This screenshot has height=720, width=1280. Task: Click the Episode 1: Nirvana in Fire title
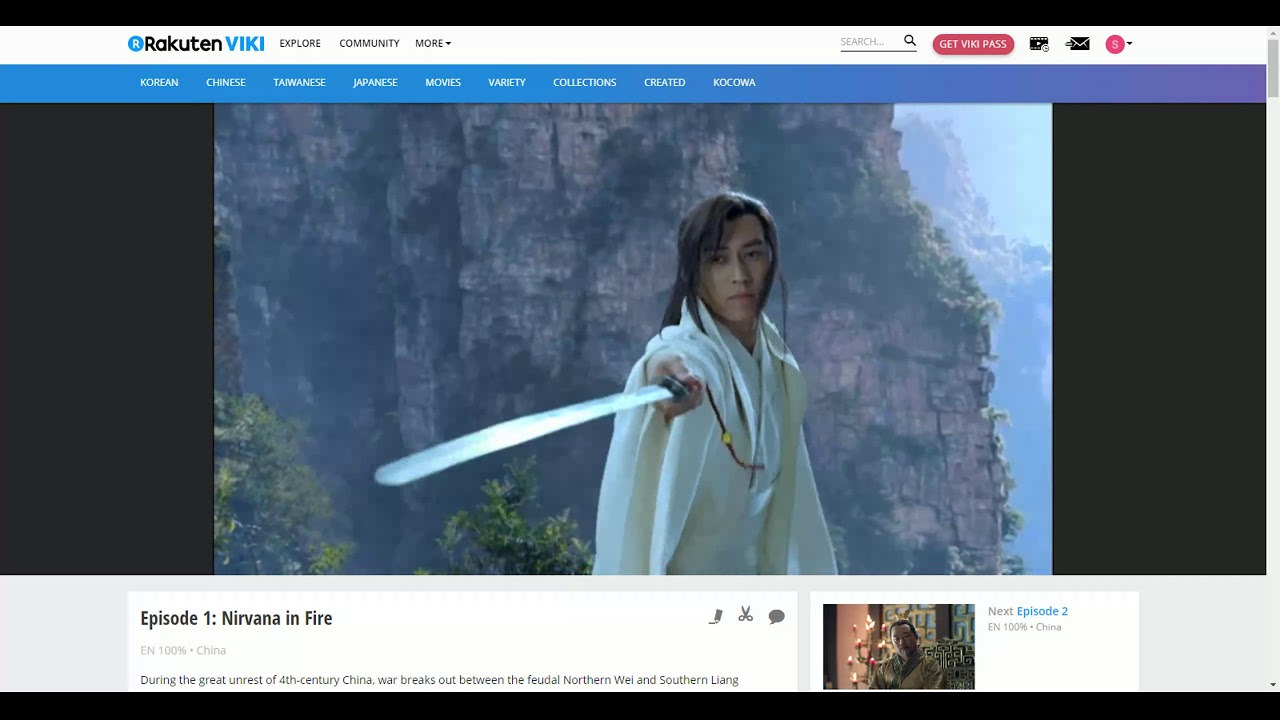pos(236,618)
